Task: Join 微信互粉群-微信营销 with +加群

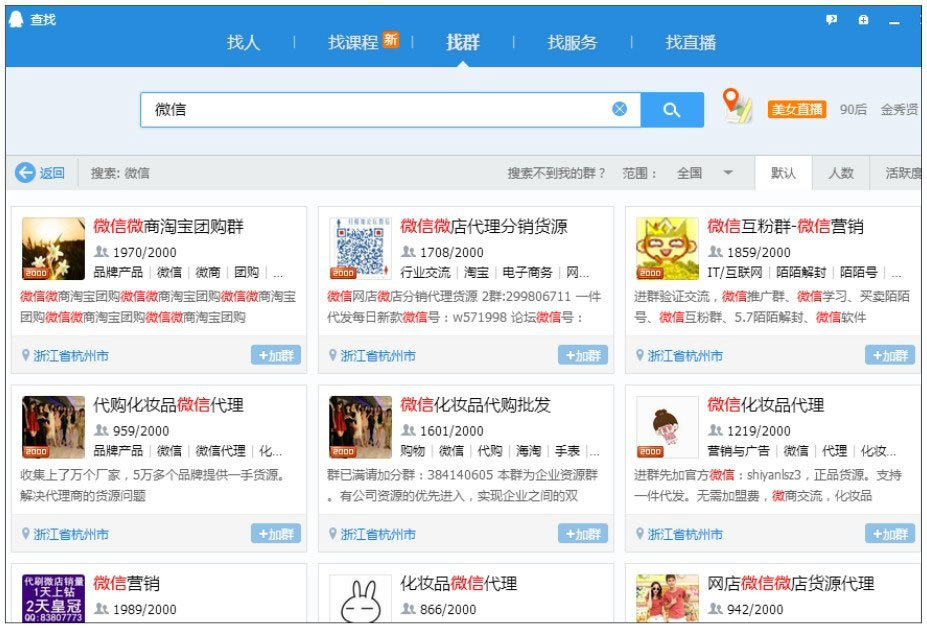Action: coord(890,355)
